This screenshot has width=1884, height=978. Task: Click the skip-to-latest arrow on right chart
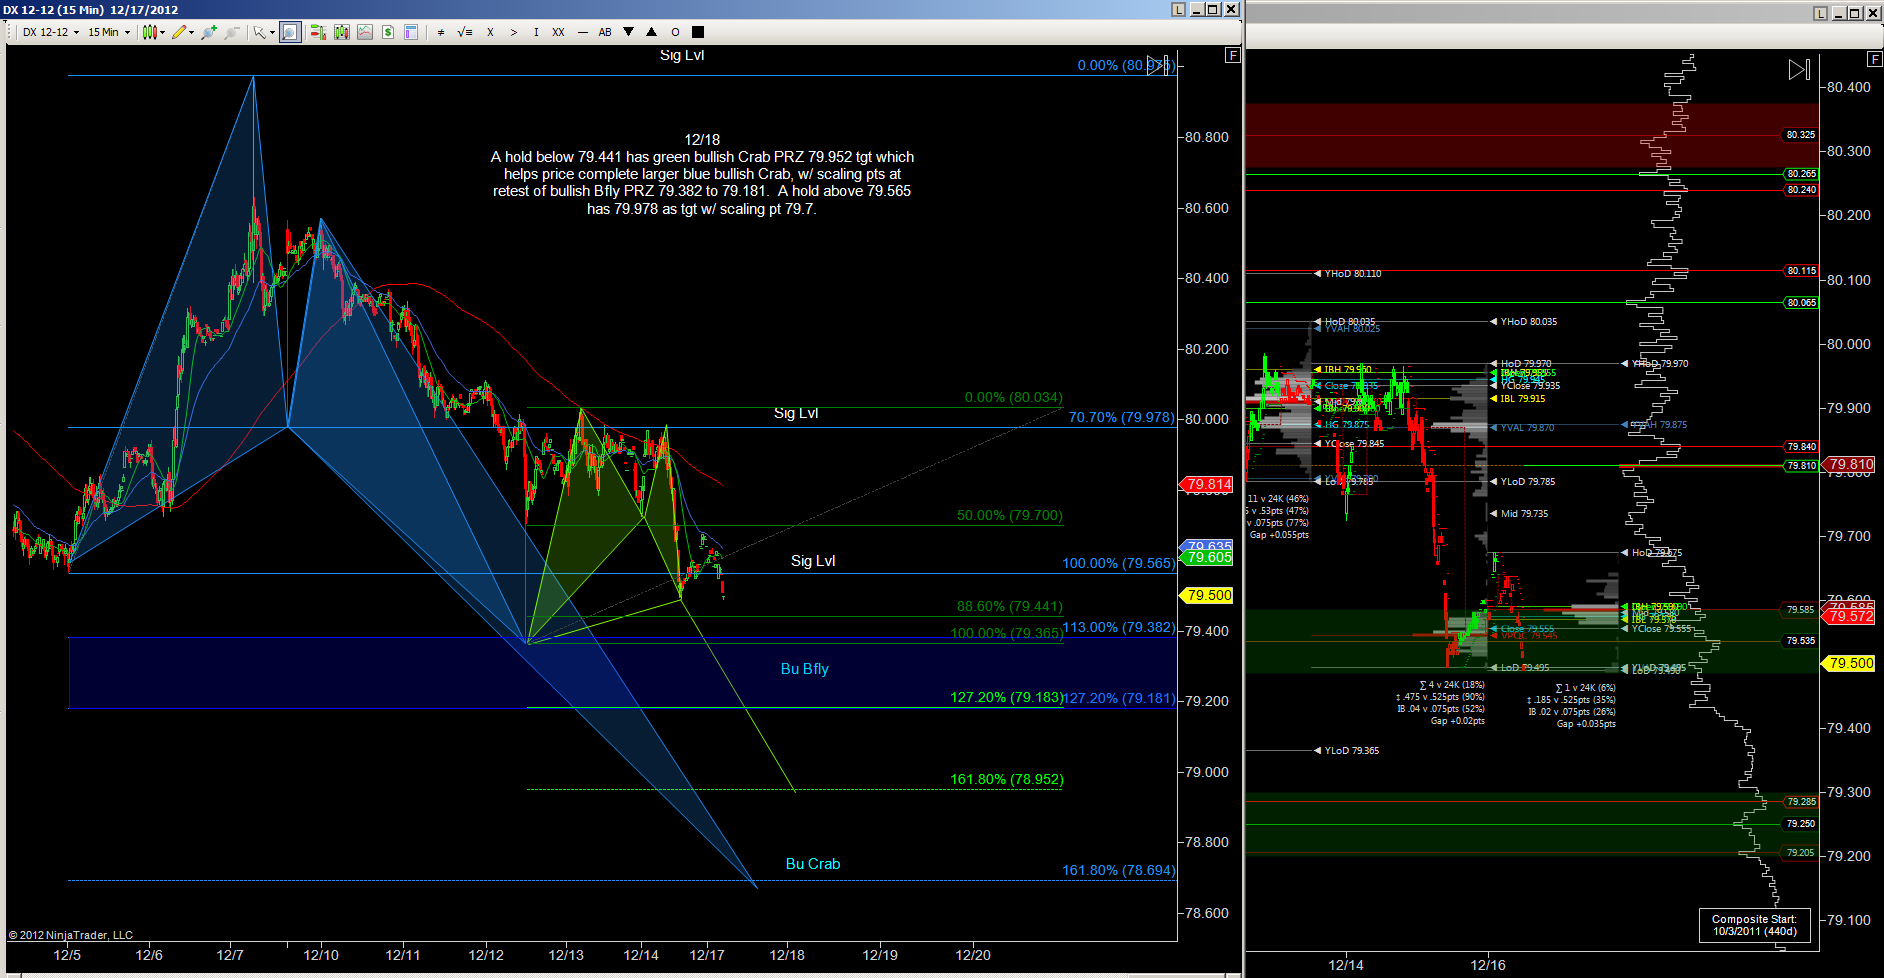click(x=1798, y=70)
